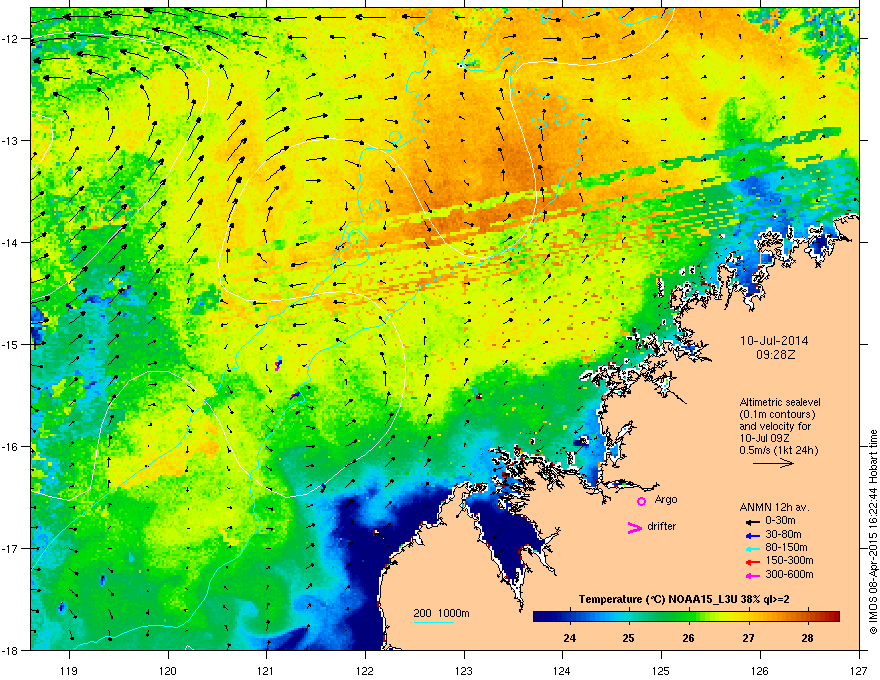Click the temperature color bar
The image size is (880, 680).
pos(686,617)
